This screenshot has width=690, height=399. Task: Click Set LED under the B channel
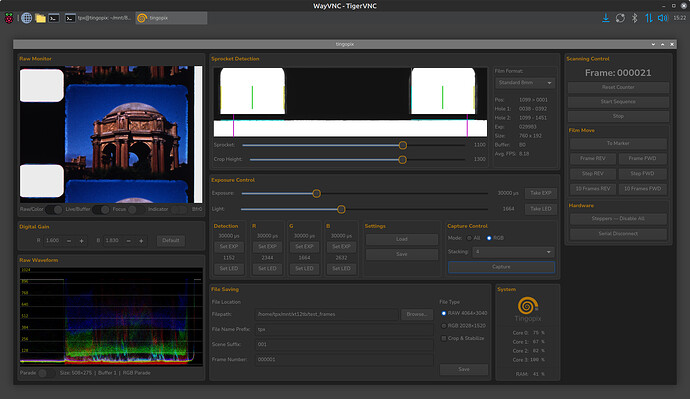pyautogui.click(x=341, y=268)
